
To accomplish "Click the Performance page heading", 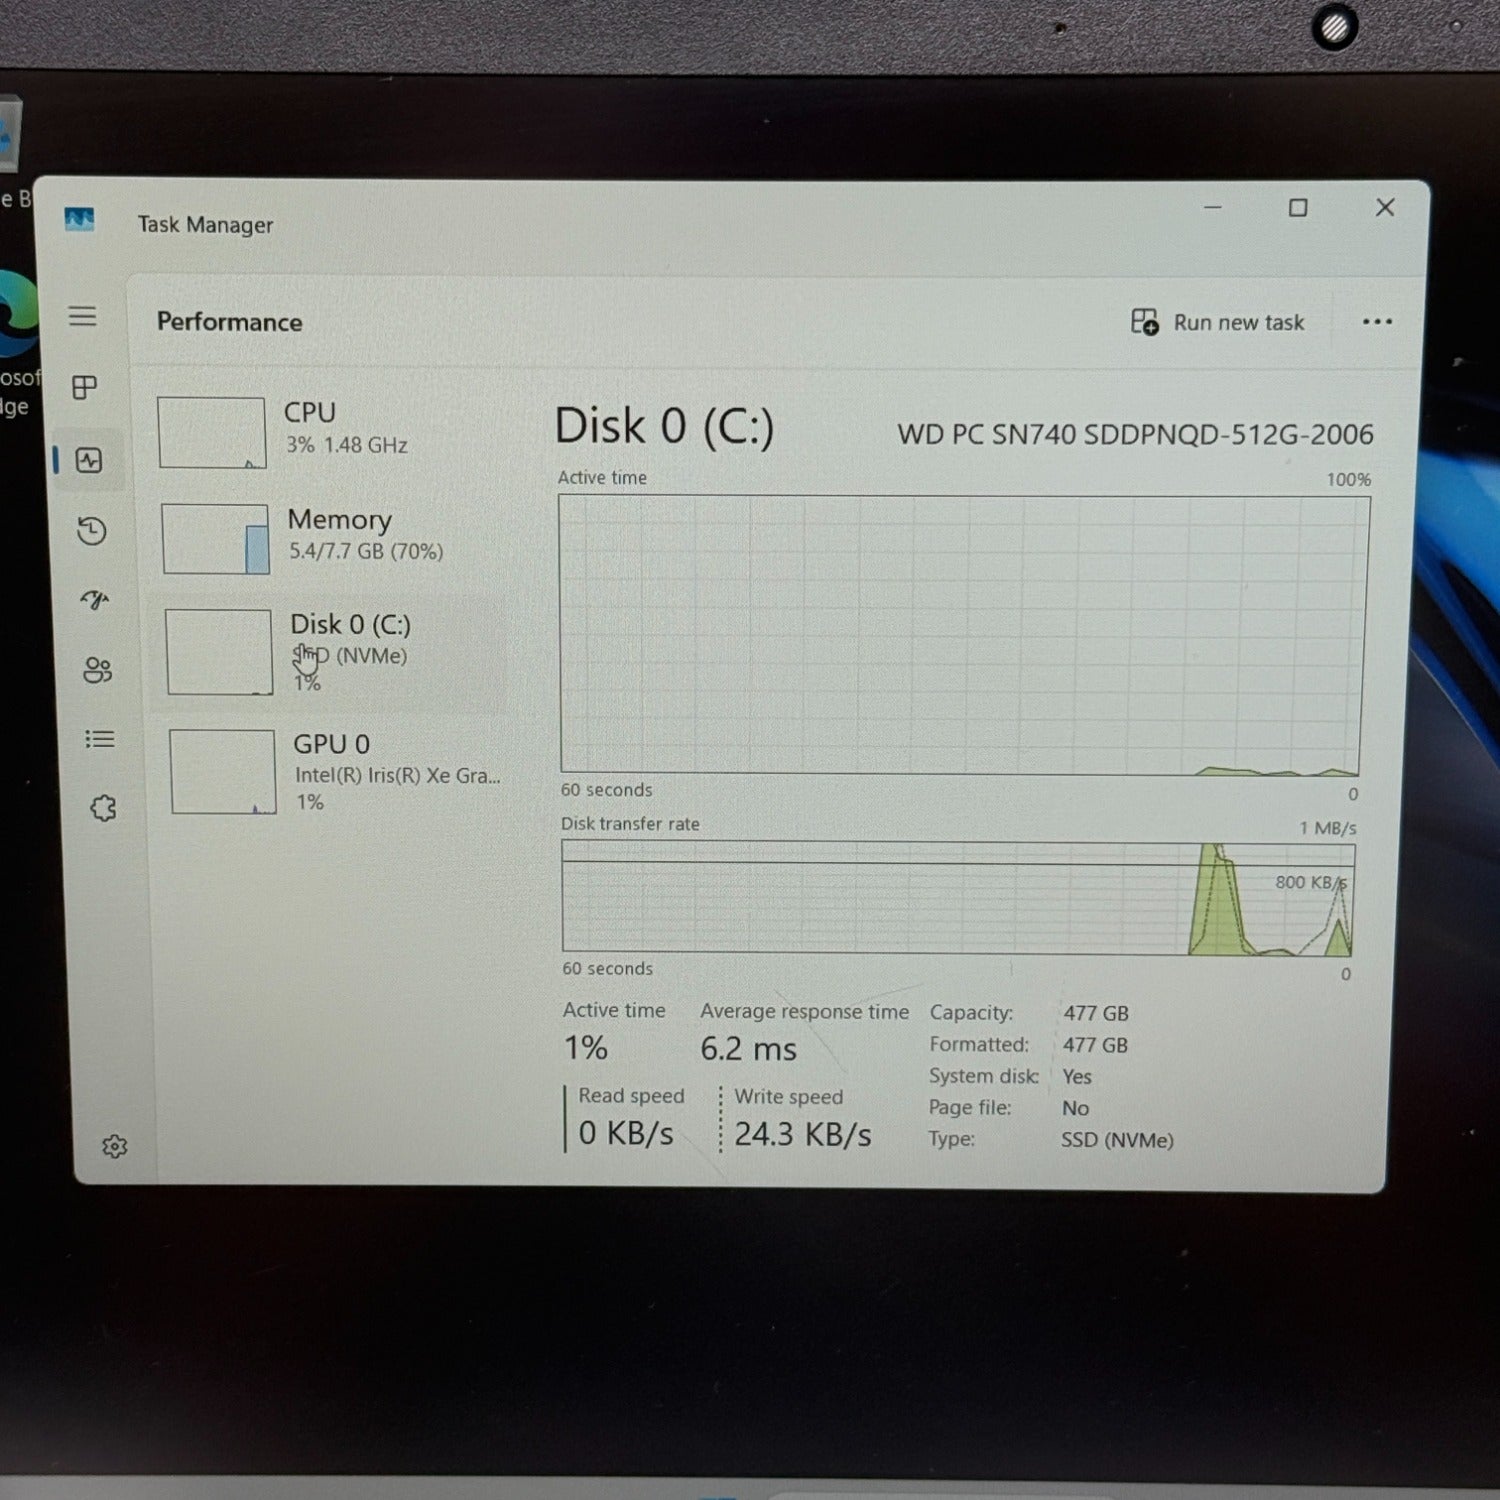I will tap(229, 322).
